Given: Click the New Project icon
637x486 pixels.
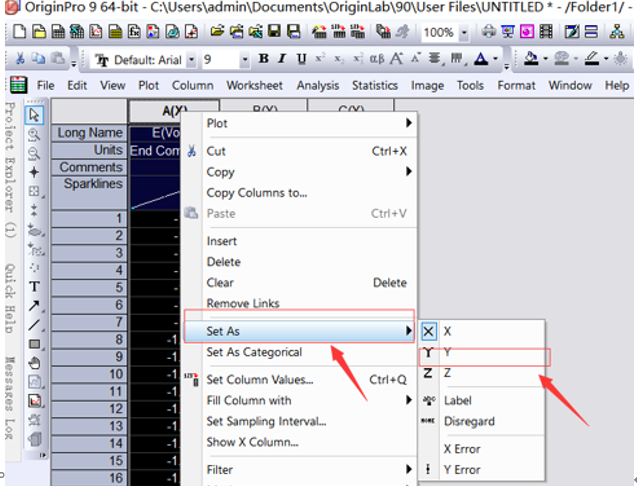Looking at the screenshot, I should (20, 31).
